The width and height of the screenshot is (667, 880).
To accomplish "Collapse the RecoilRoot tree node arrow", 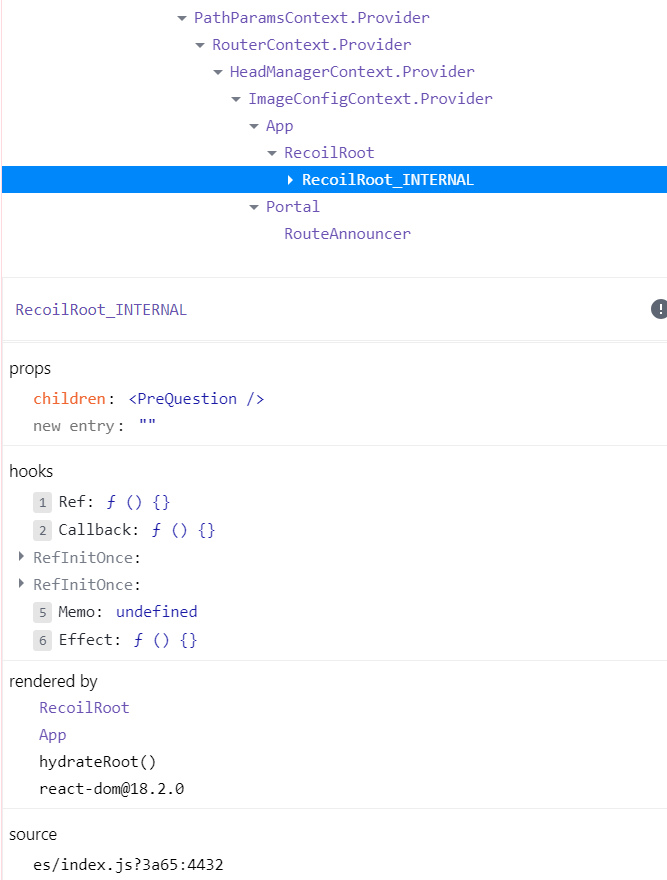I will [272, 153].
